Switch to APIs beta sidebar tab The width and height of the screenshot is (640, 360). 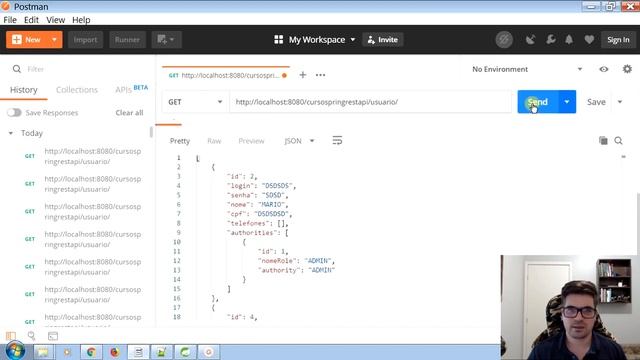coord(131,89)
